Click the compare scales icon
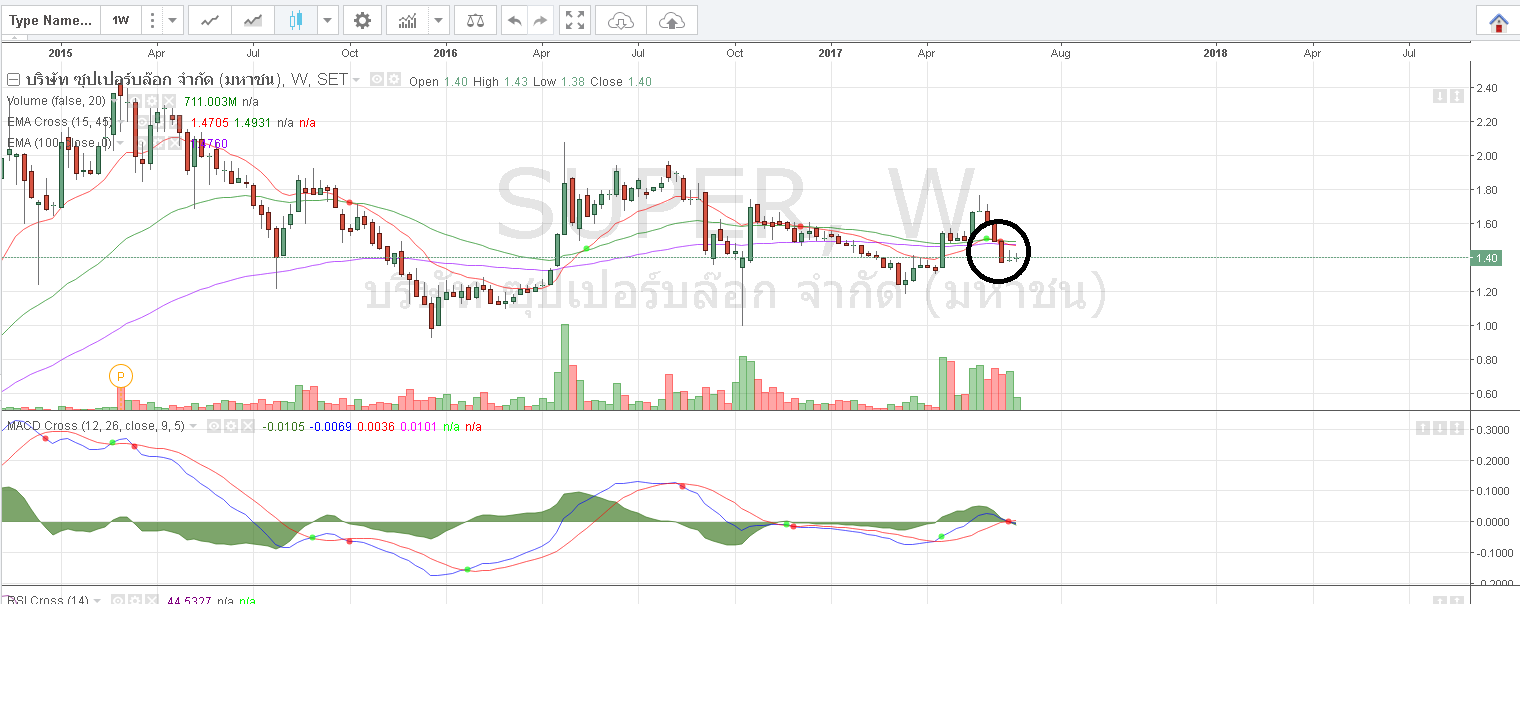This screenshot has height=702, width=1520. click(x=474, y=20)
